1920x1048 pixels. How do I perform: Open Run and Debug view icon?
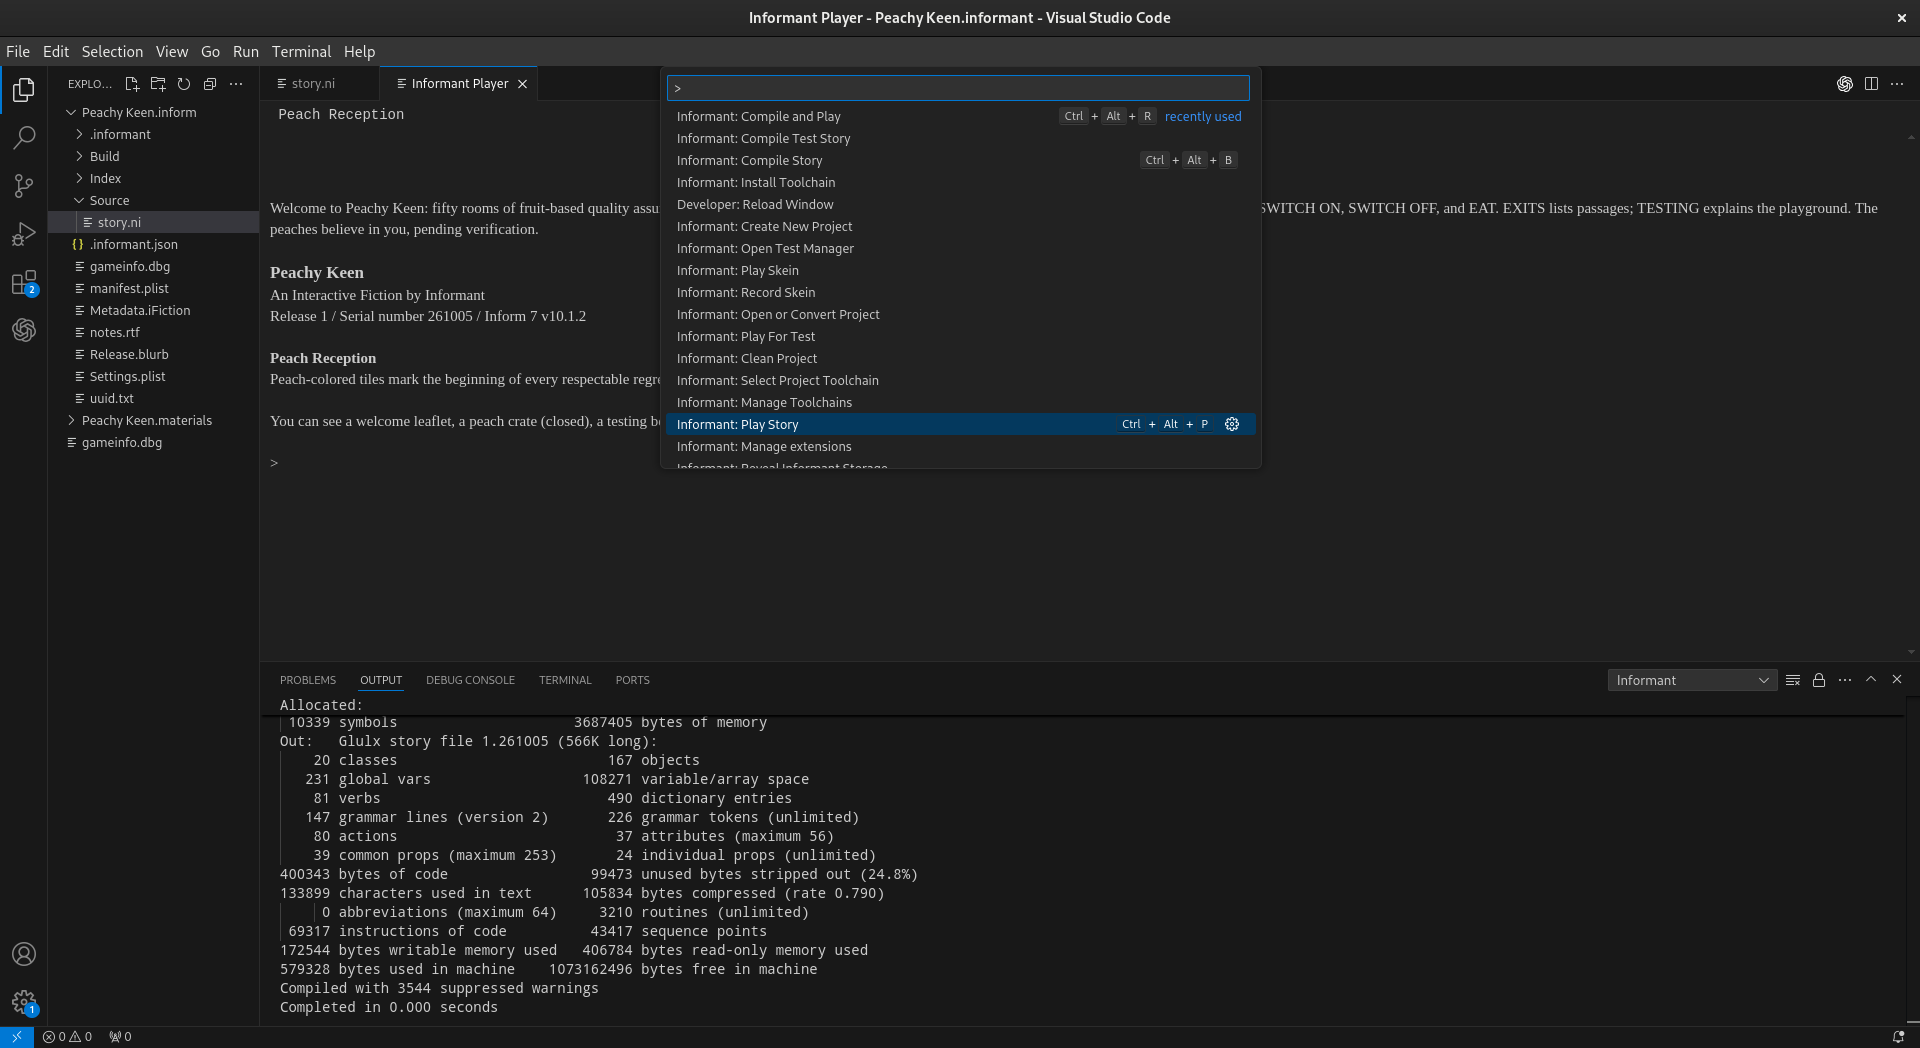coord(24,234)
